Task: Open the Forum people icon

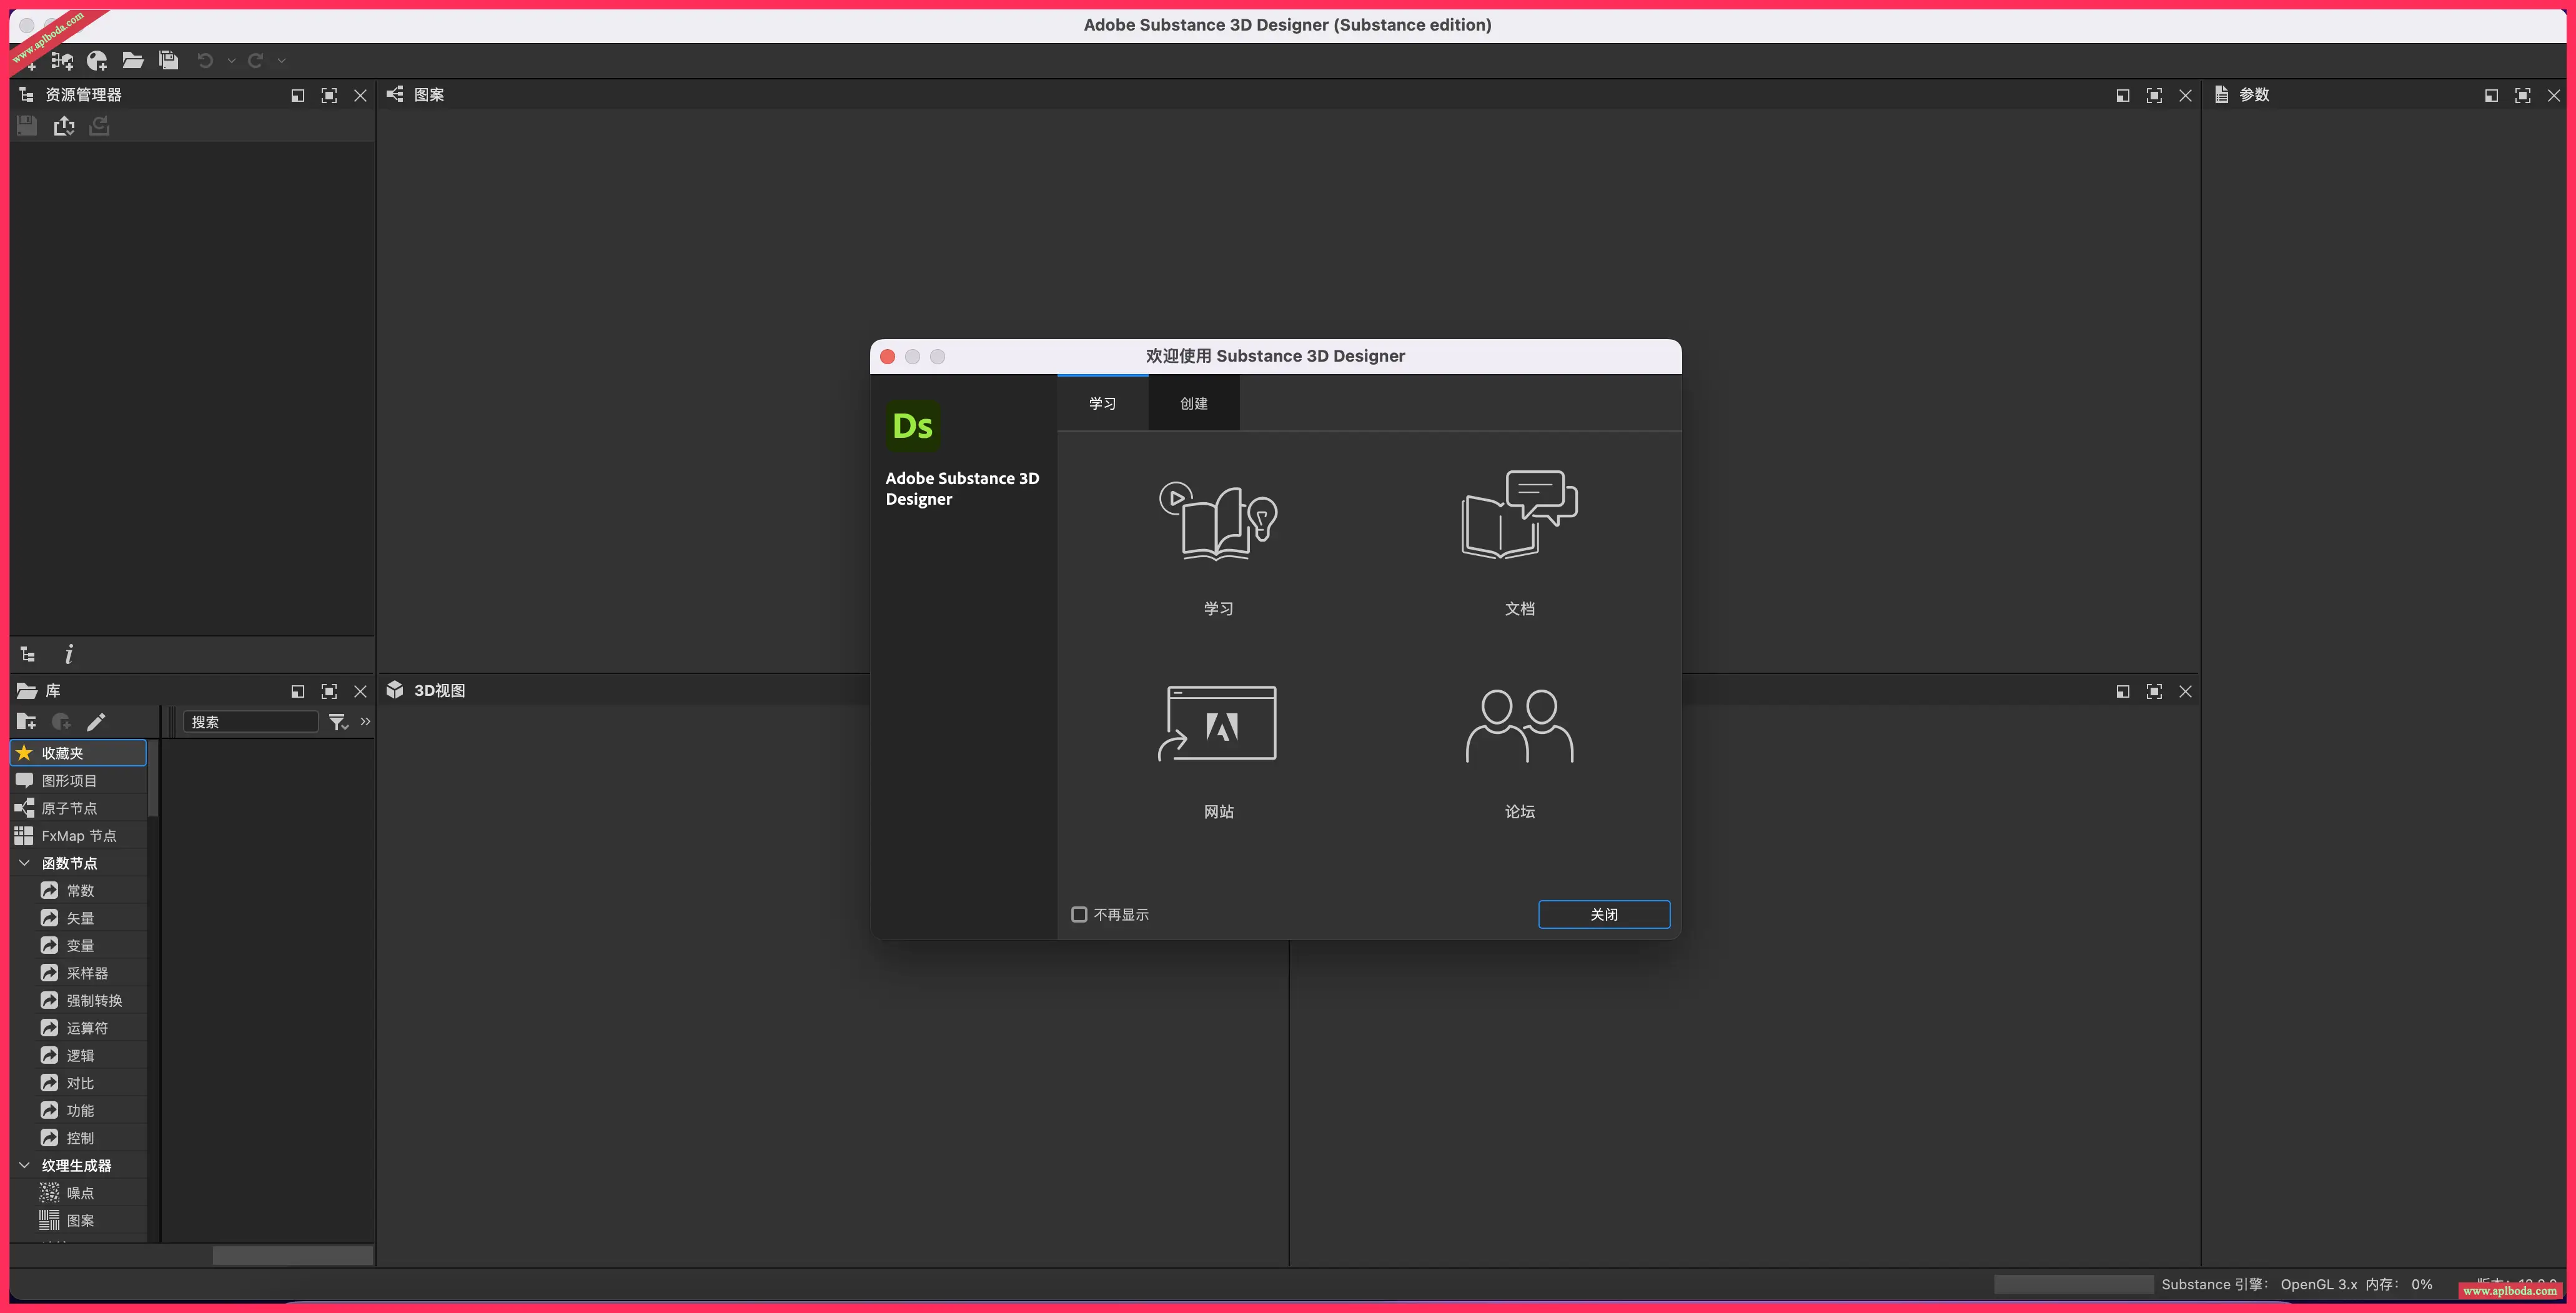Action: 1519,725
